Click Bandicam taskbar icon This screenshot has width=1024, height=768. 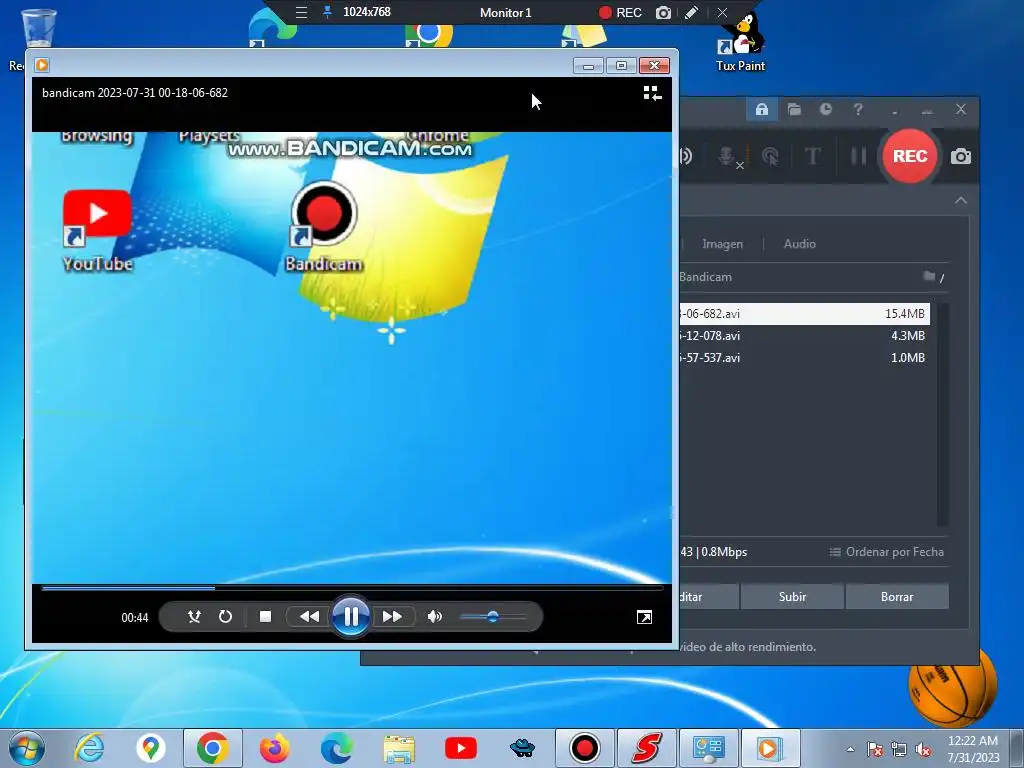point(584,748)
